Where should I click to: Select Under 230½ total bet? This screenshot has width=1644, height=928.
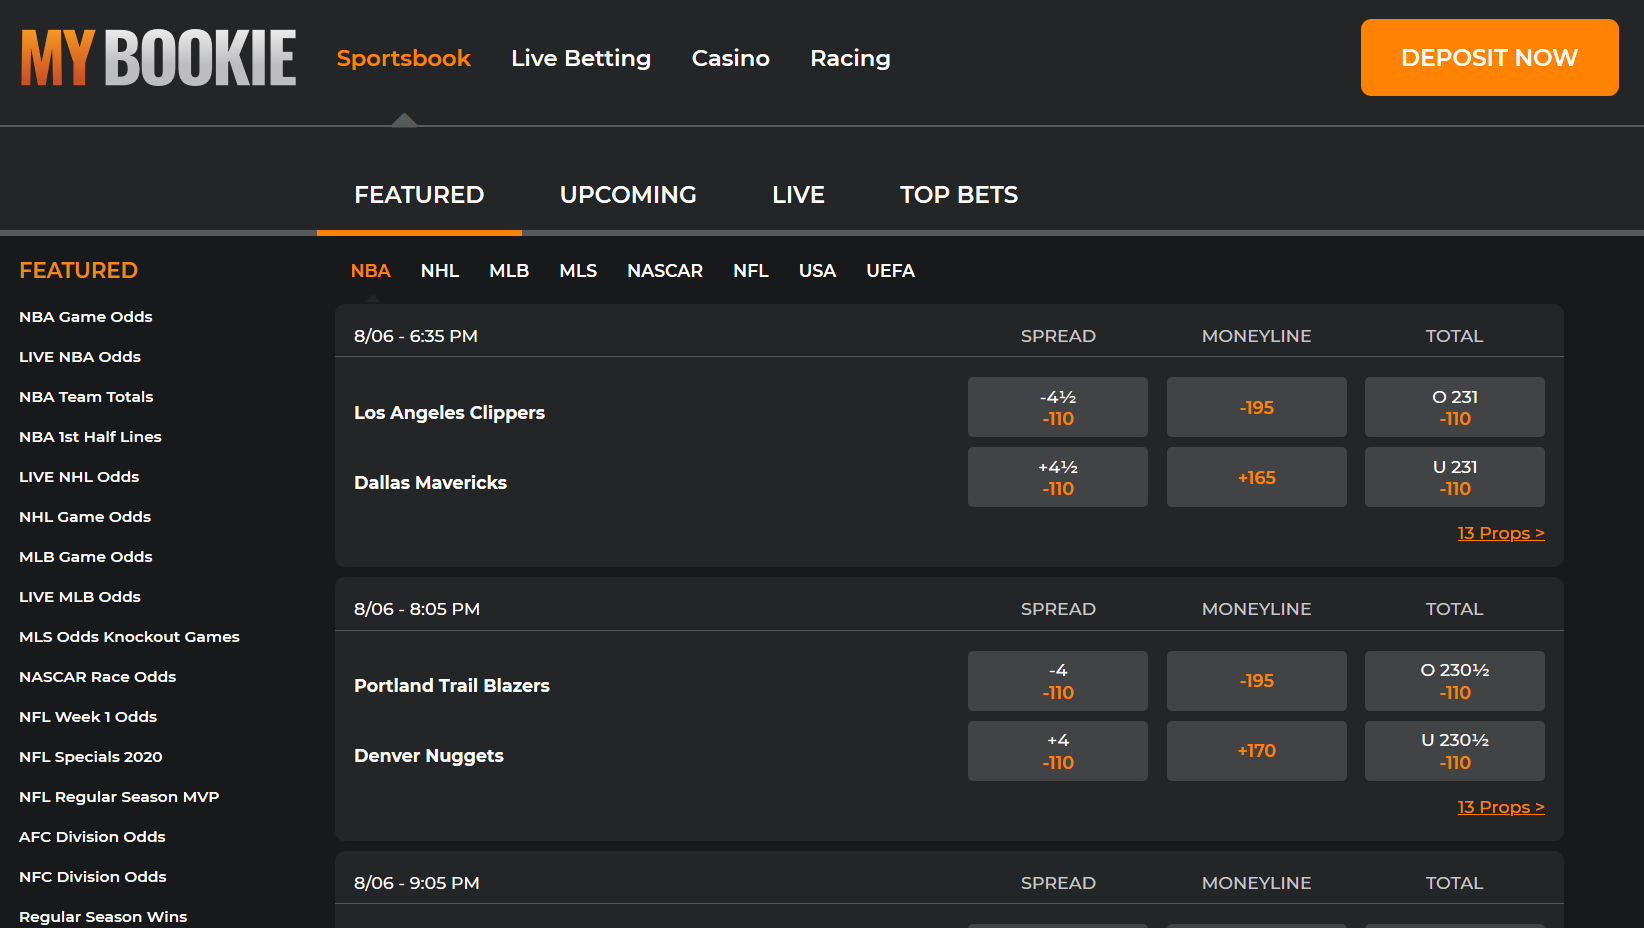(1454, 751)
